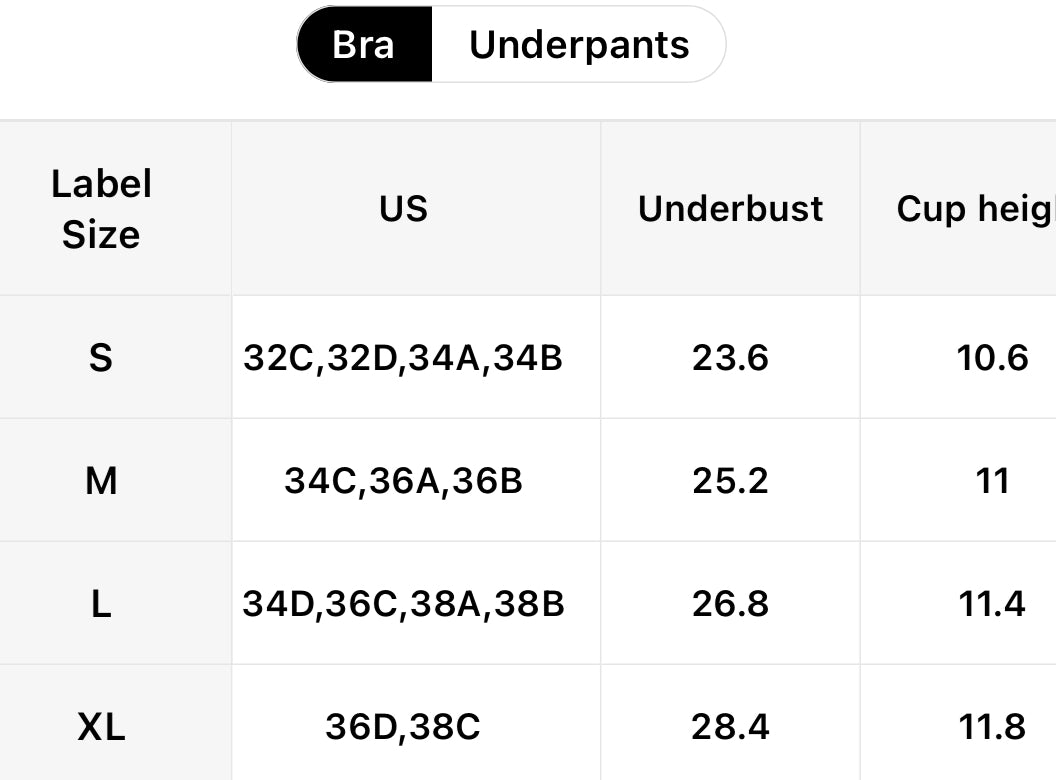Image resolution: width=1056 pixels, height=780 pixels.
Task: Click the 11.8 cup height value
Action: [x=992, y=727]
